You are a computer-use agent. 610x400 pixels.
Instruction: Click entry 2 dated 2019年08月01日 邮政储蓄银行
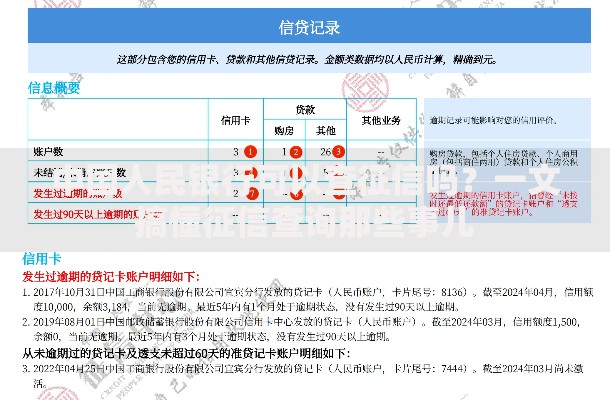pyautogui.click(x=301, y=329)
